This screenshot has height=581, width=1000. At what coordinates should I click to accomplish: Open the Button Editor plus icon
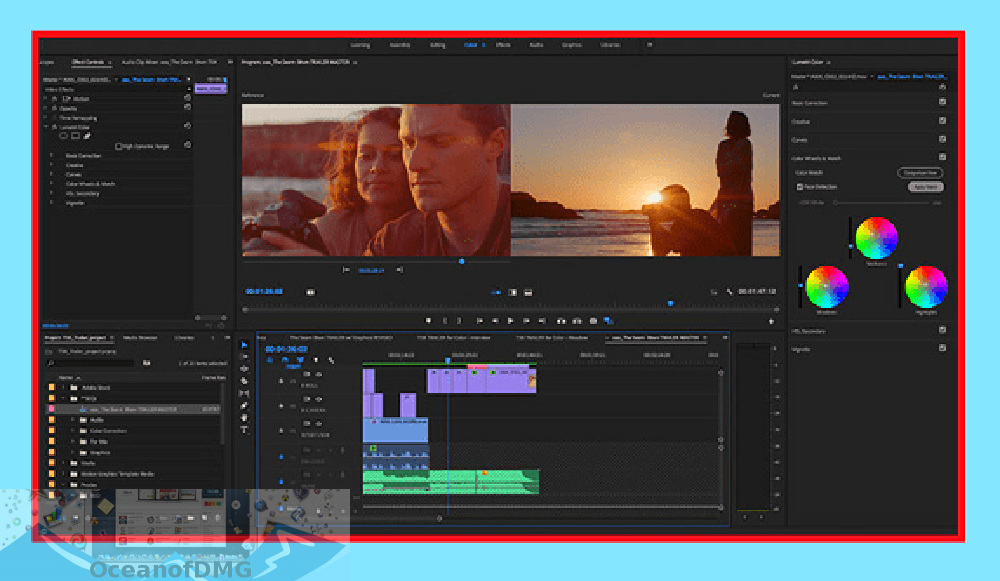pyautogui.click(x=771, y=321)
